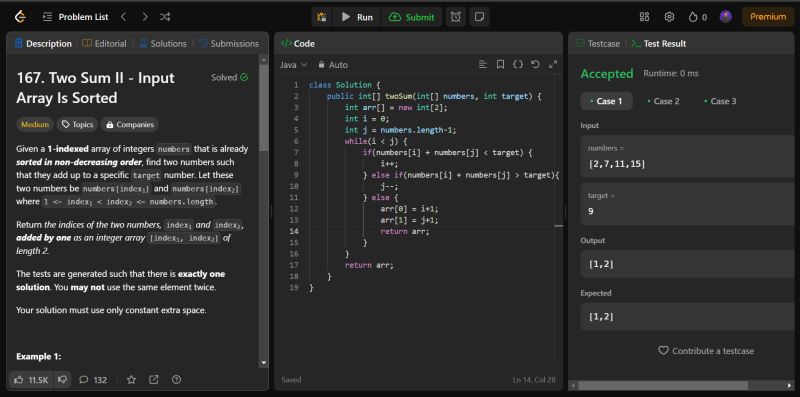Click the Premium button

click(x=768, y=17)
